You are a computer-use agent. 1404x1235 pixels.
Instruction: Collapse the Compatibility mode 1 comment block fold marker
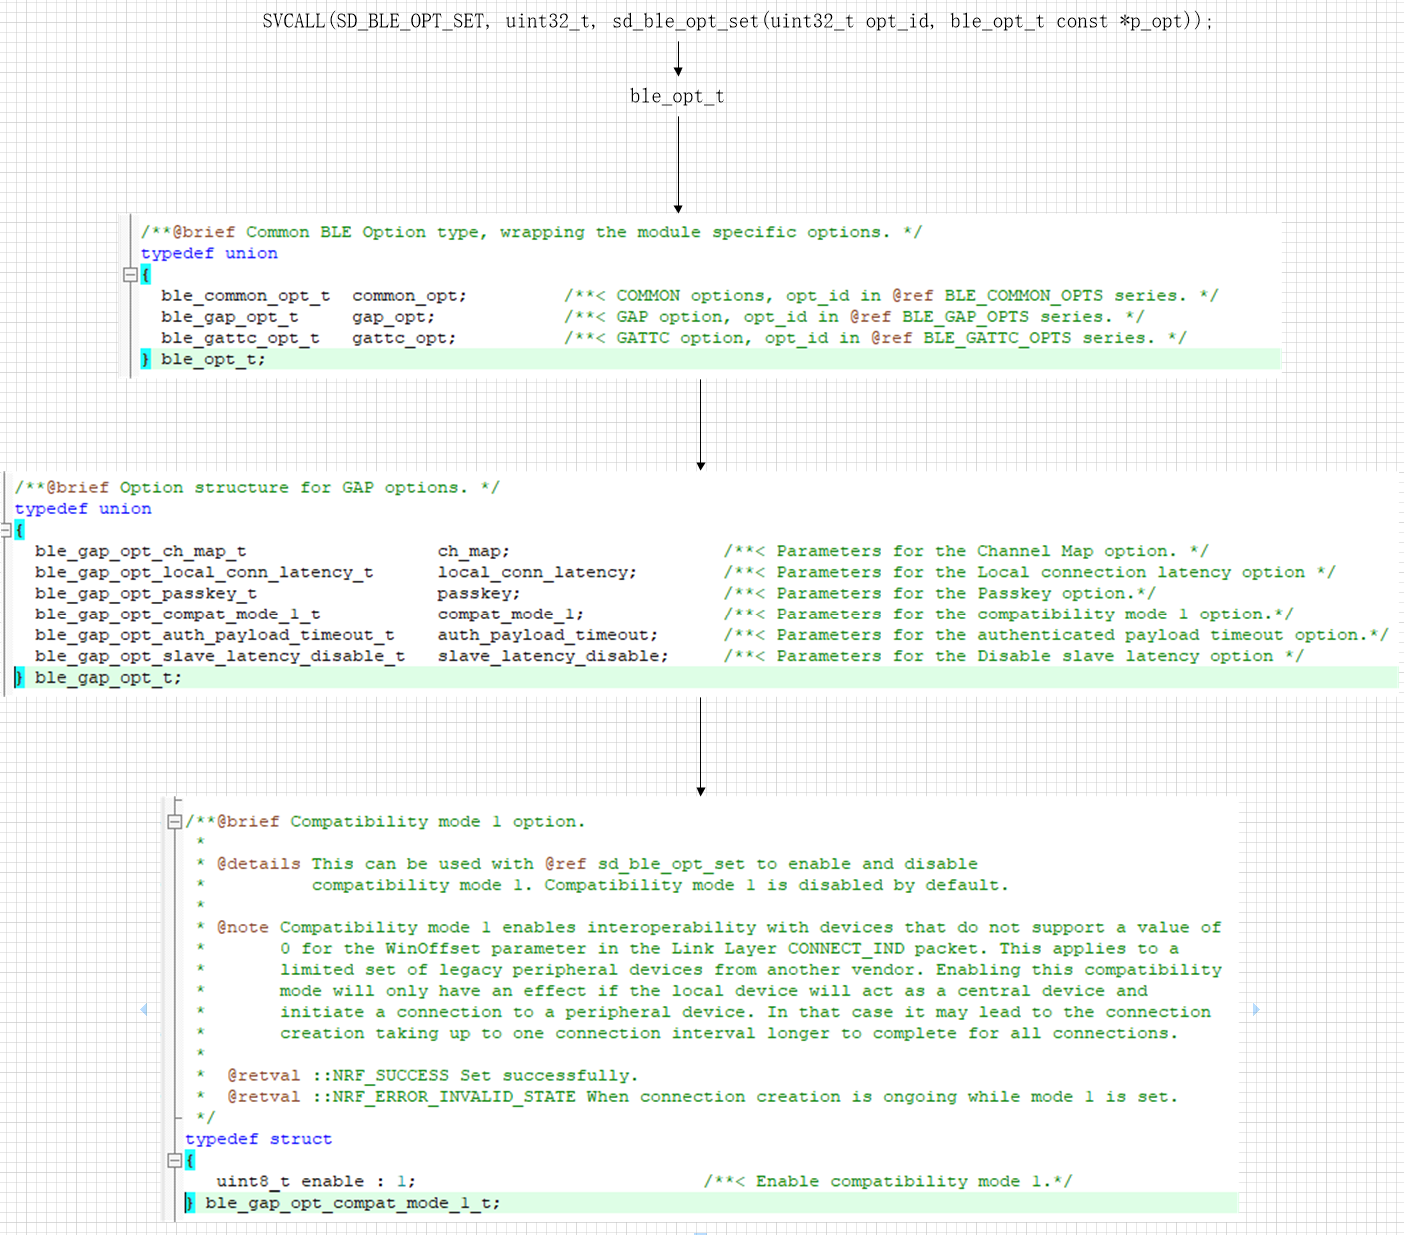174,822
